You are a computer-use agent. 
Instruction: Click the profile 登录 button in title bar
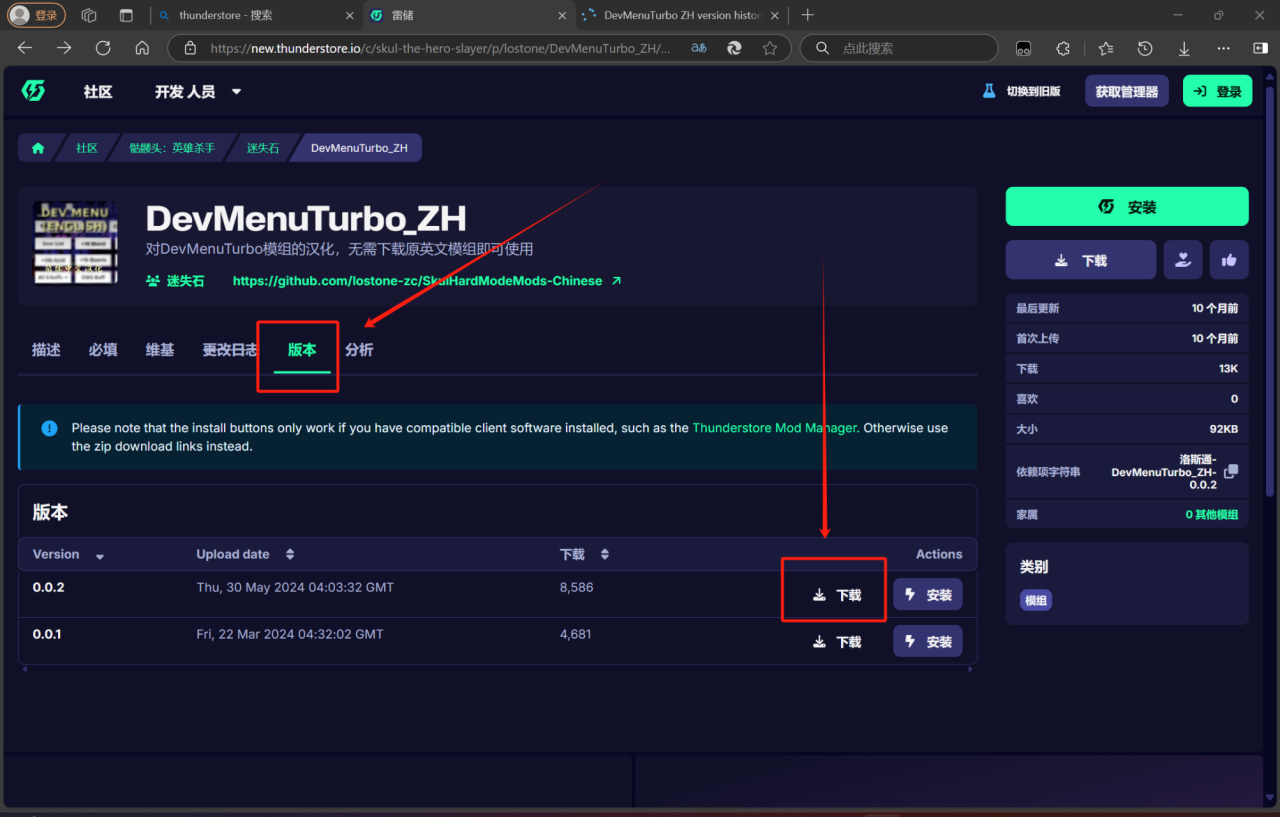pyautogui.click(x=36, y=15)
